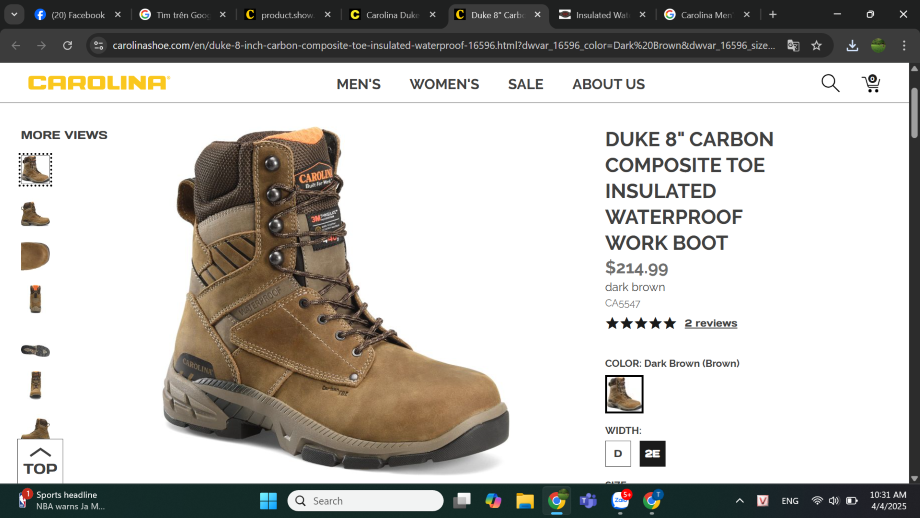This screenshot has height=518, width=920.
Task: Launch Copilot from the taskbar
Action: (493, 501)
